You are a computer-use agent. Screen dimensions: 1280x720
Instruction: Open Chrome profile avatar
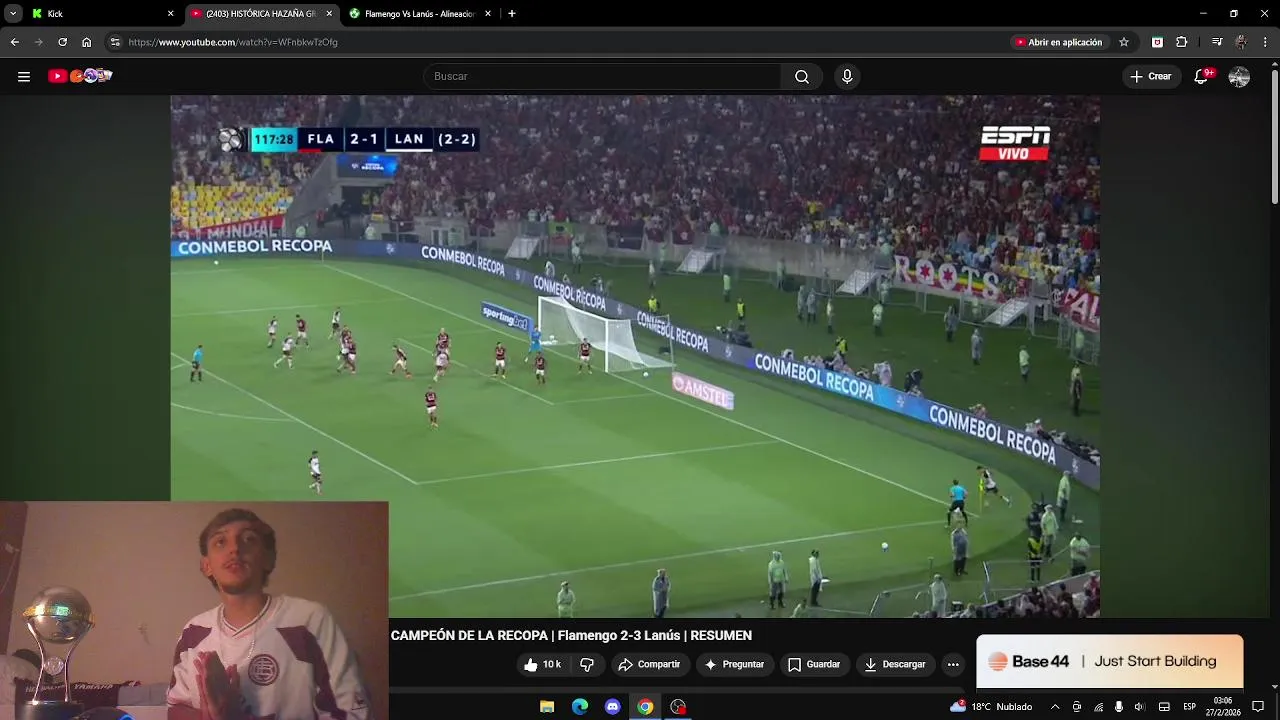1241,42
